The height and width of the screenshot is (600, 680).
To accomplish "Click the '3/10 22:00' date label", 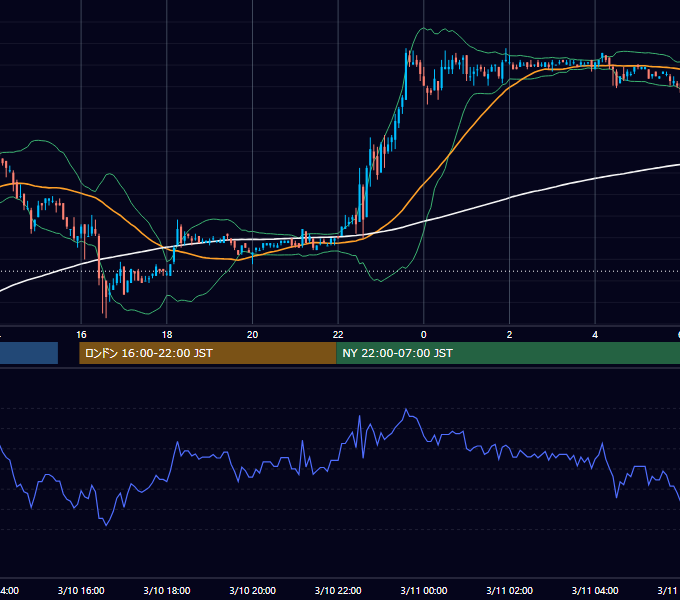I will point(338,590).
